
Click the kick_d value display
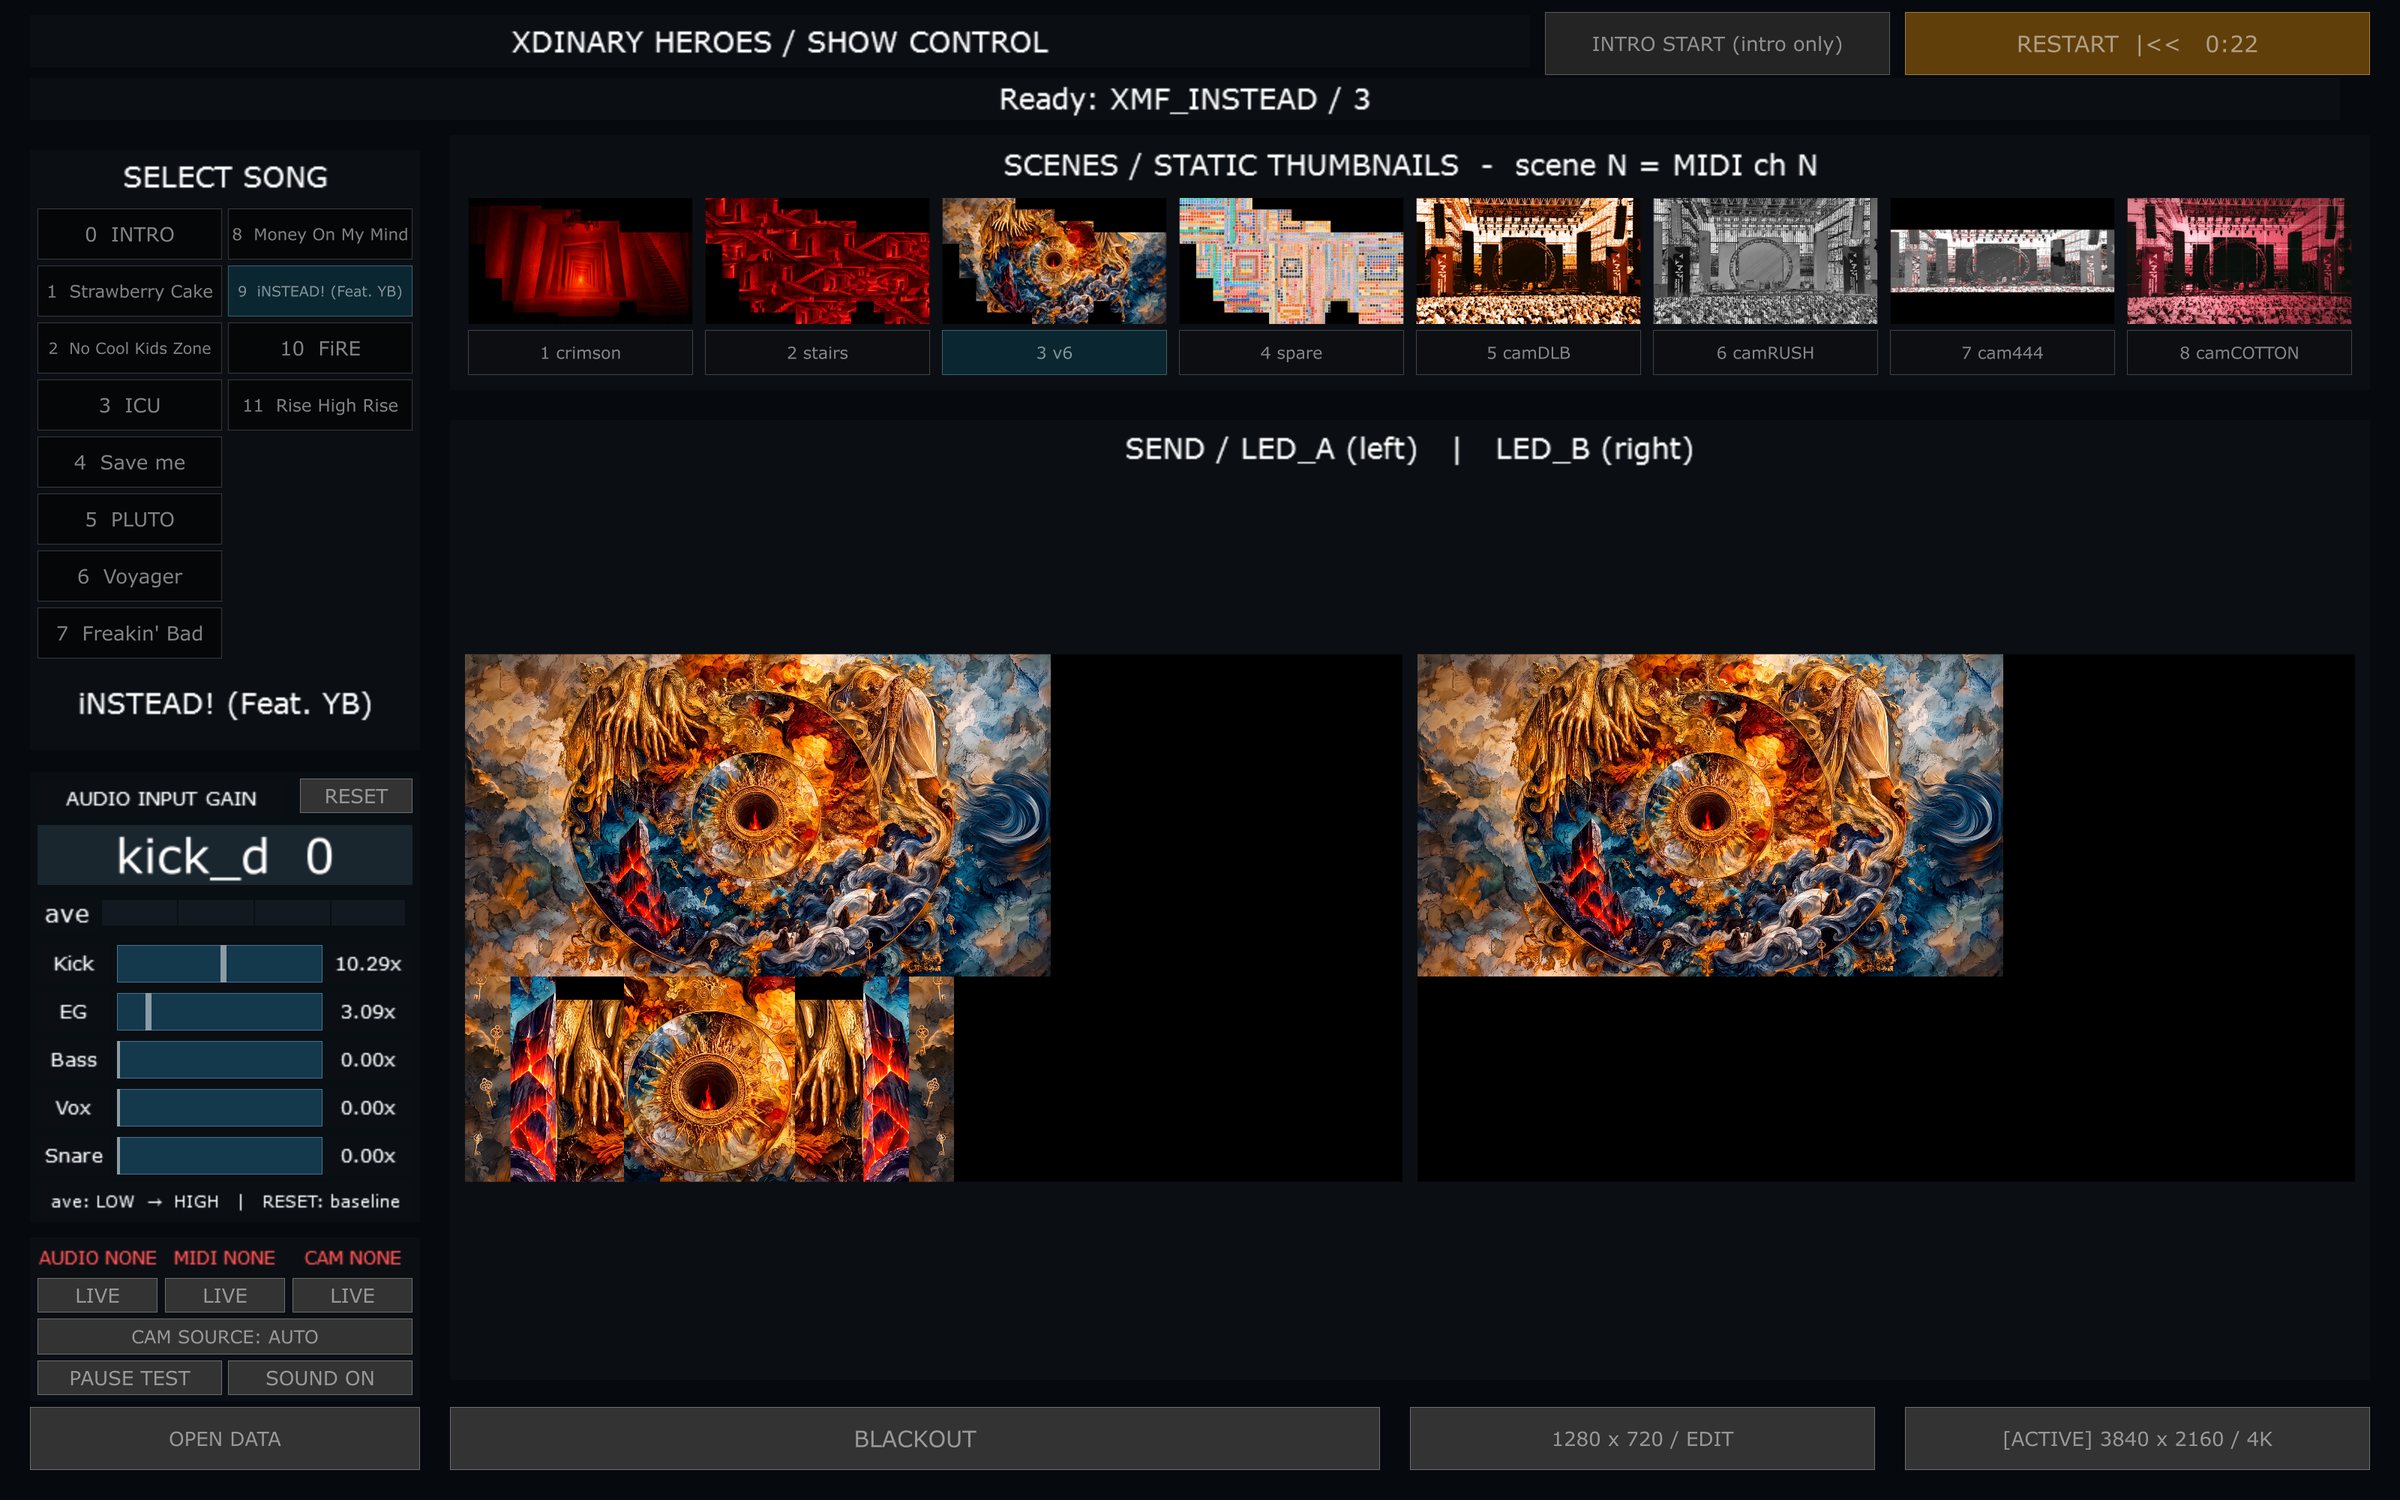(x=225, y=856)
